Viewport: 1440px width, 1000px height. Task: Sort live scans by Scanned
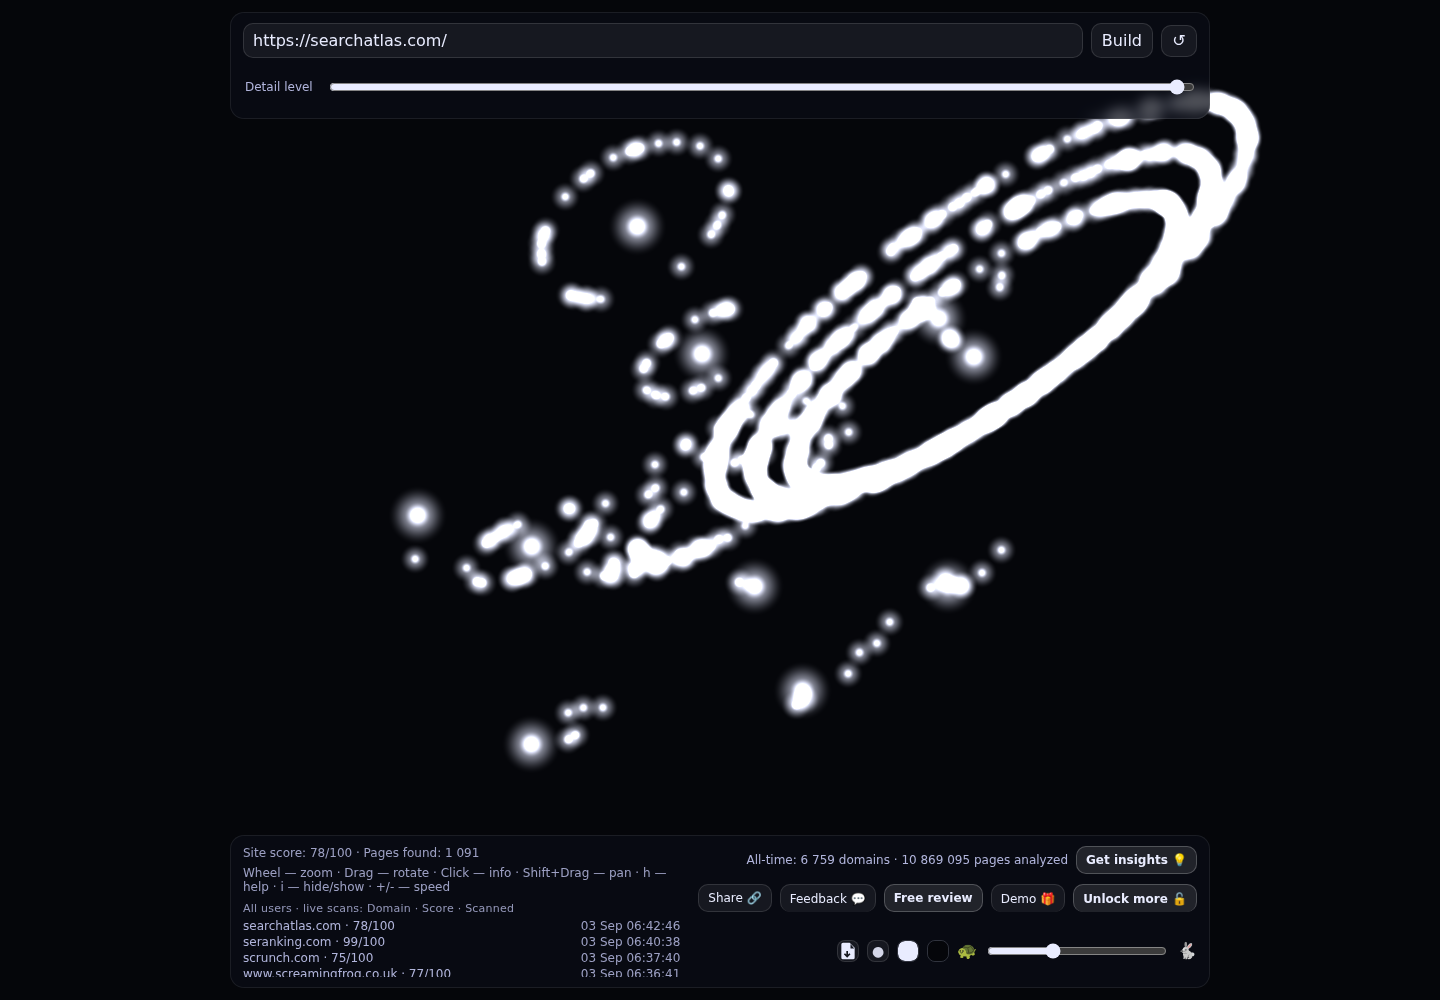(489, 908)
